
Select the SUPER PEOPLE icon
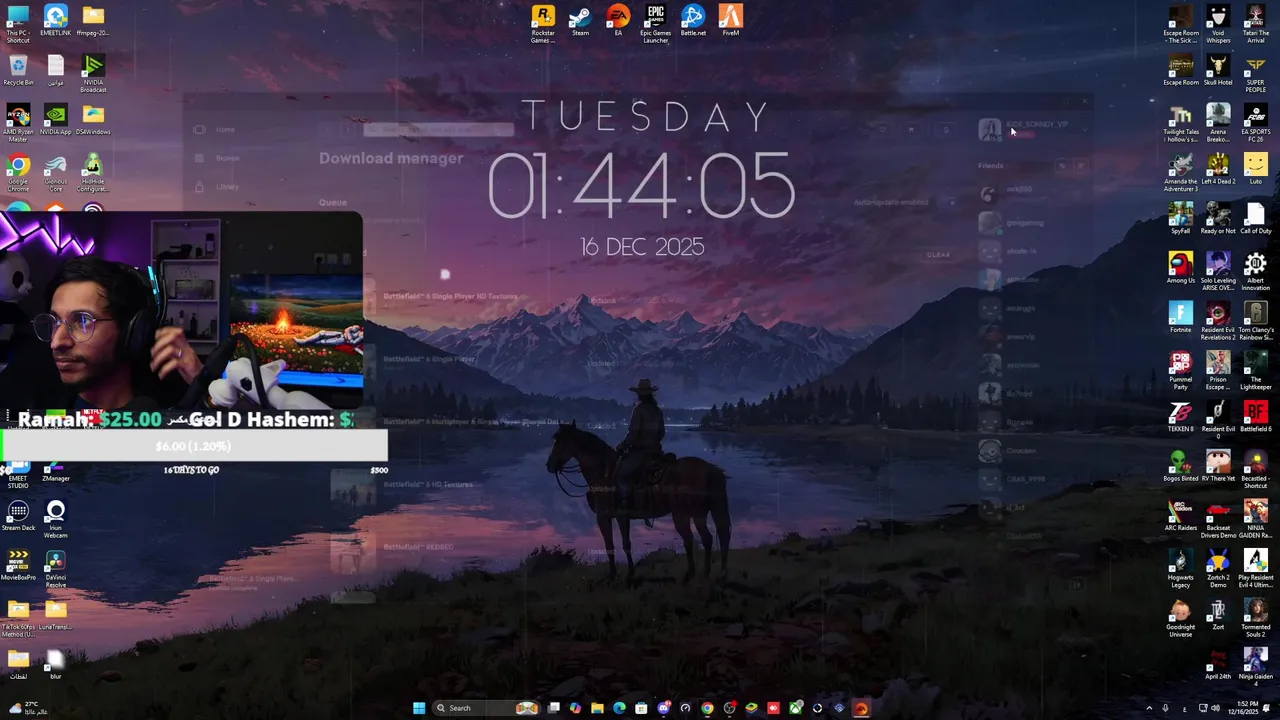[1255, 74]
